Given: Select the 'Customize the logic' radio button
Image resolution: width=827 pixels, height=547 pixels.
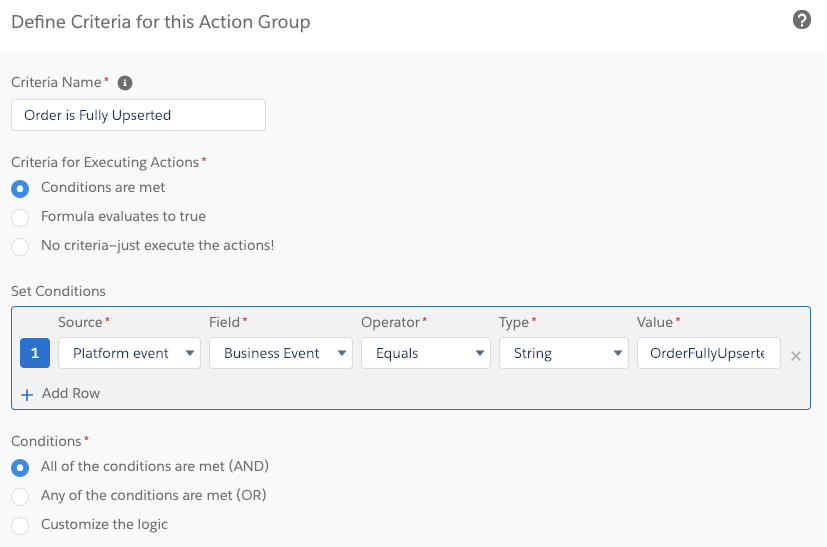Looking at the screenshot, I should pyautogui.click(x=20, y=525).
